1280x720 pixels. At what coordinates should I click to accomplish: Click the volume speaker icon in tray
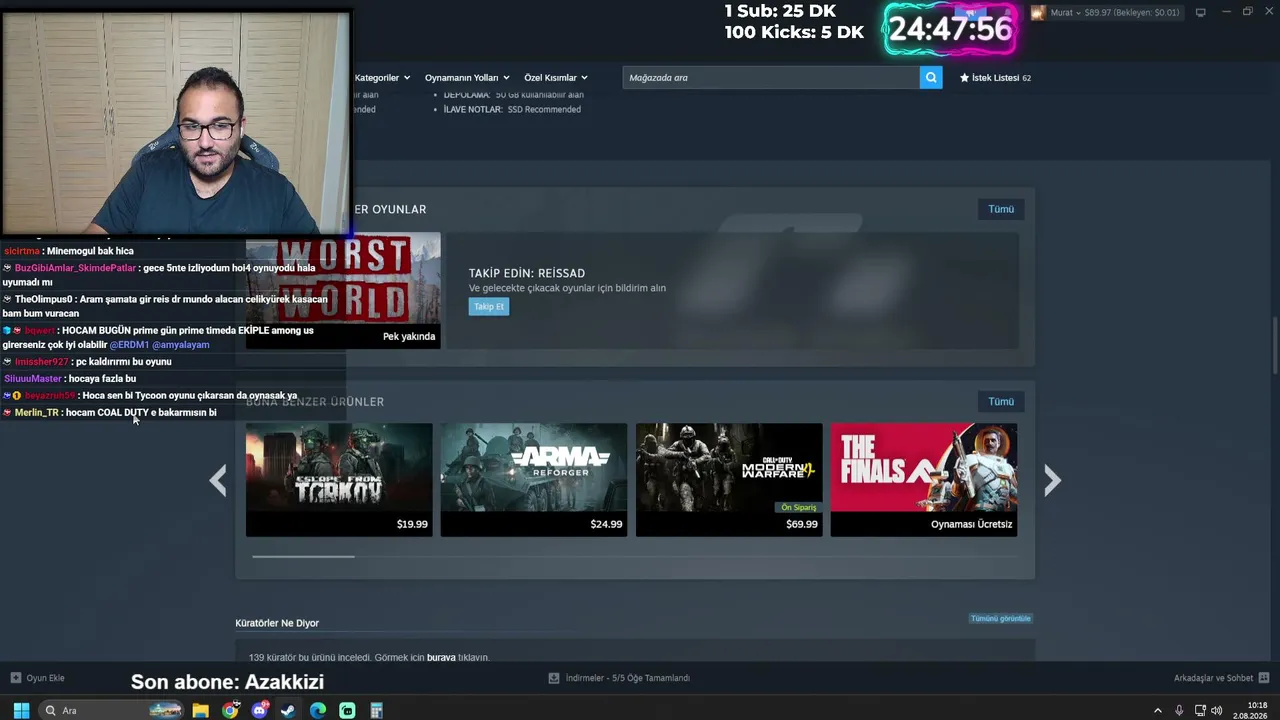click(1217, 710)
